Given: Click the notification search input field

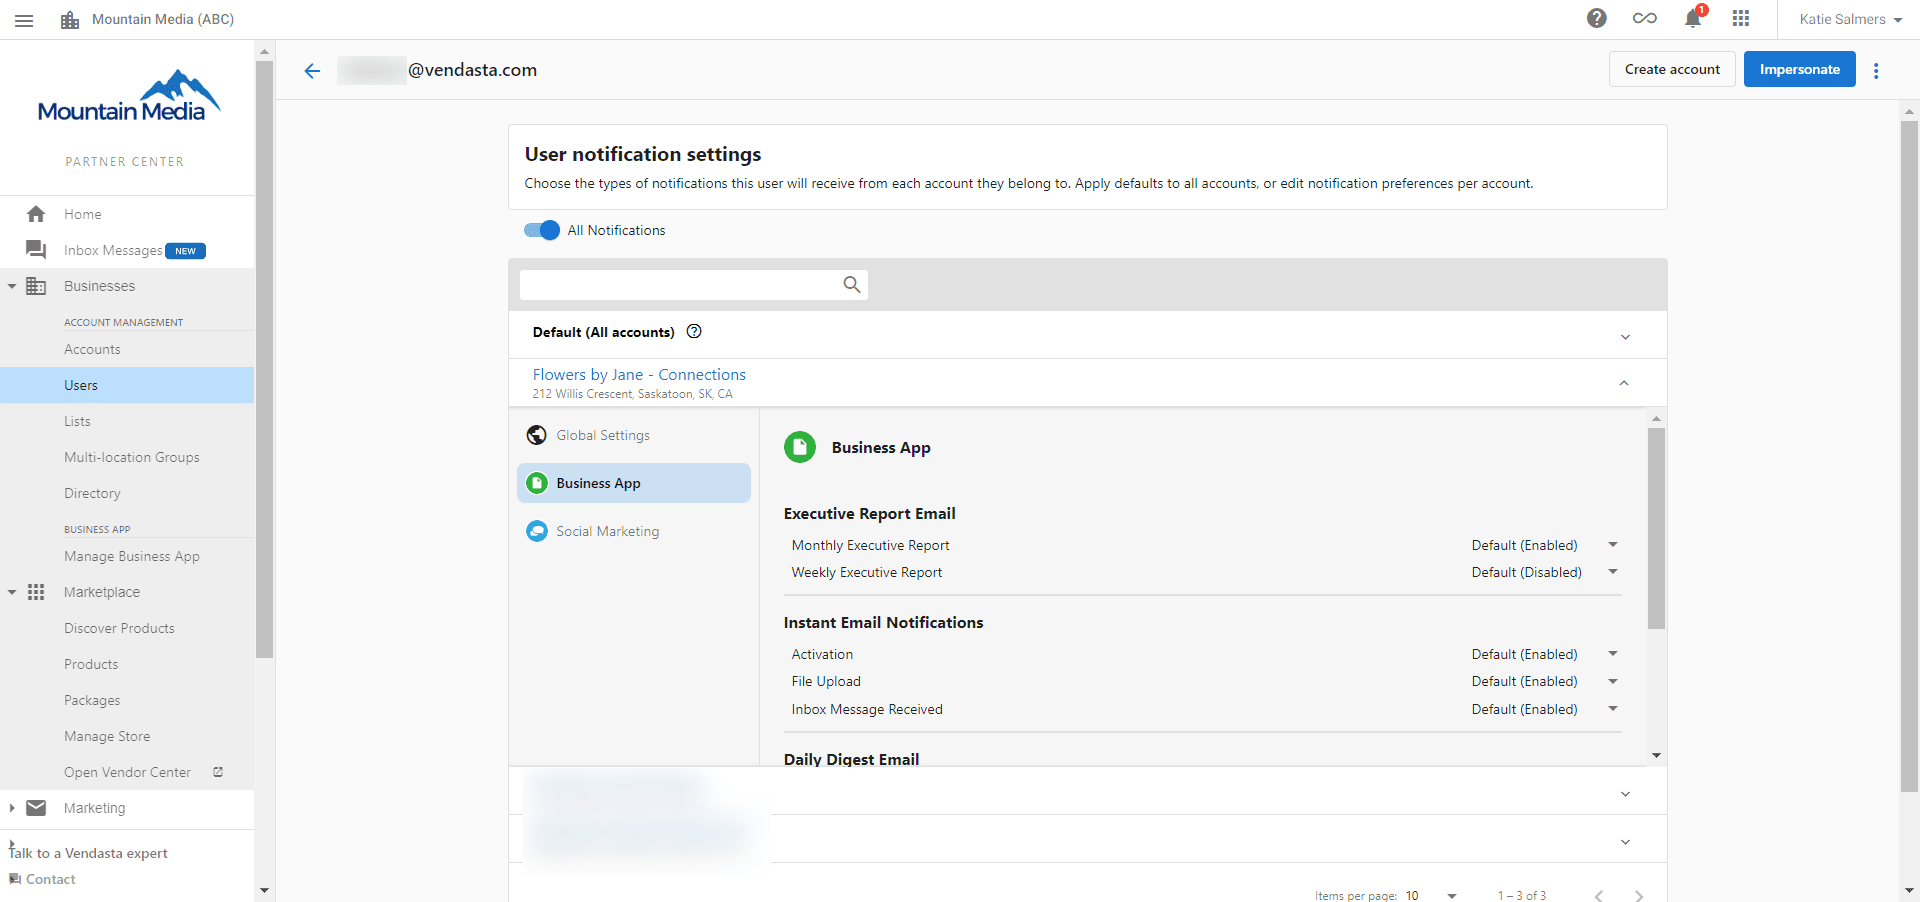Looking at the screenshot, I should click(680, 285).
